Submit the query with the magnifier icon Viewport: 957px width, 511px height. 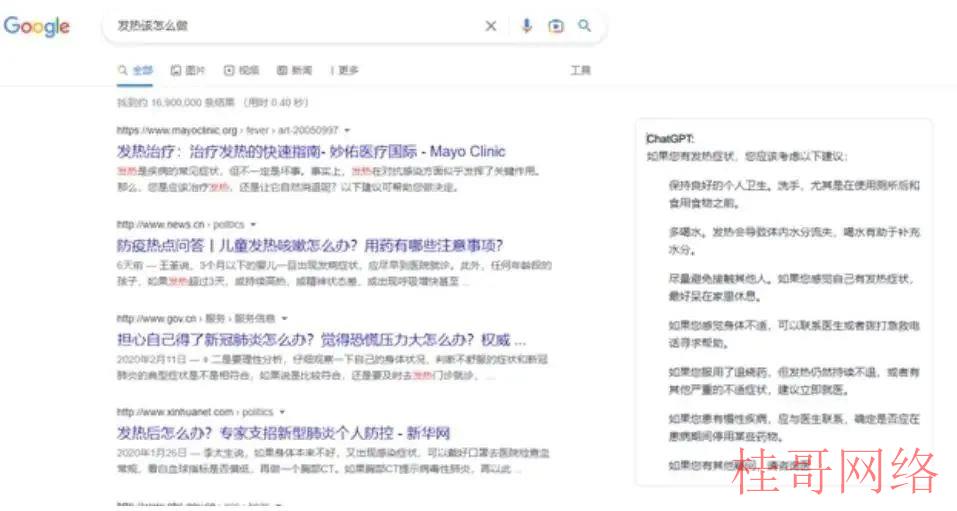point(585,26)
